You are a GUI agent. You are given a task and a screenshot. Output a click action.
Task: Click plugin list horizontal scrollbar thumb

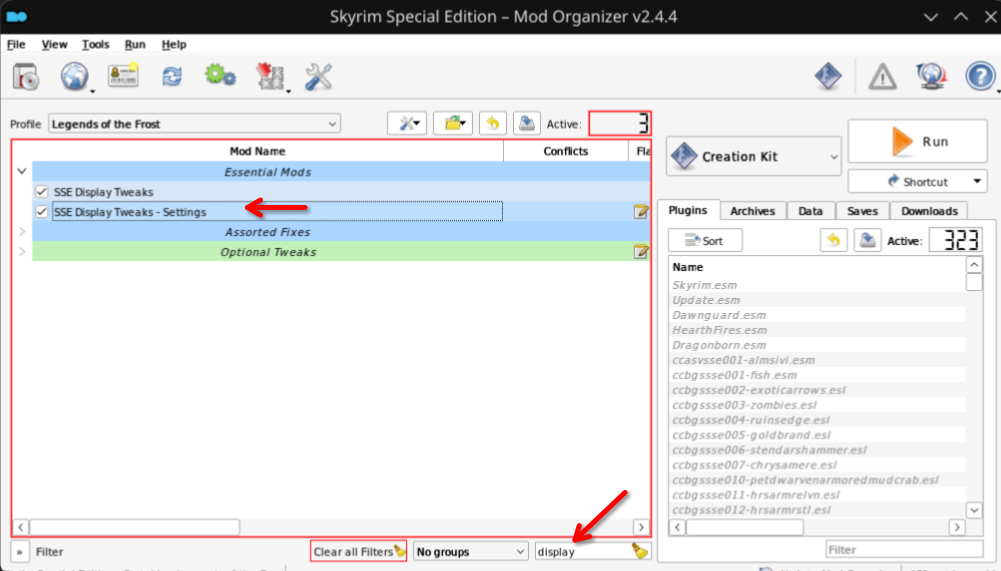[x=744, y=527]
